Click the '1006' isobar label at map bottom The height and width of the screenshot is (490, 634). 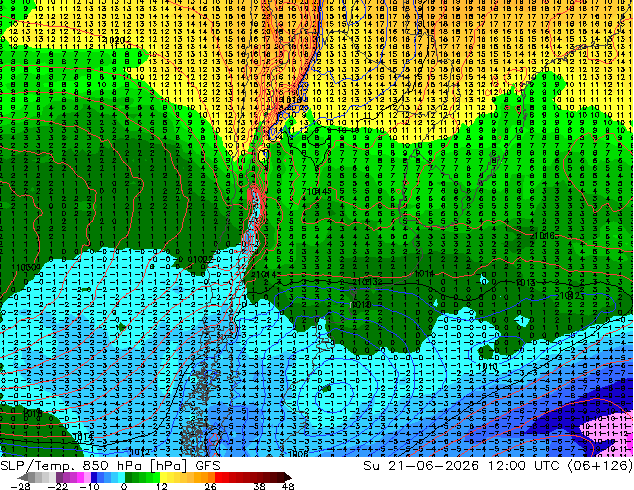point(299,454)
